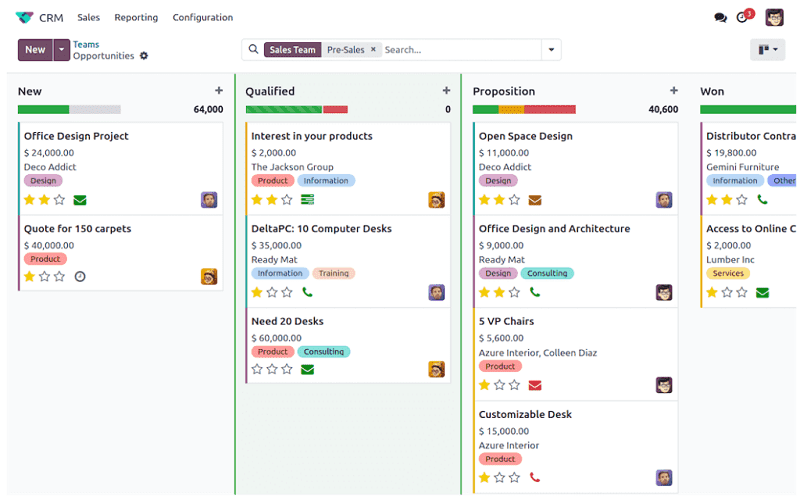Viewport: 800px width, 500px height.
Task: Click envelope activity icon on Open Space Design
Action: pyautogui.click(x=535, y=200)
